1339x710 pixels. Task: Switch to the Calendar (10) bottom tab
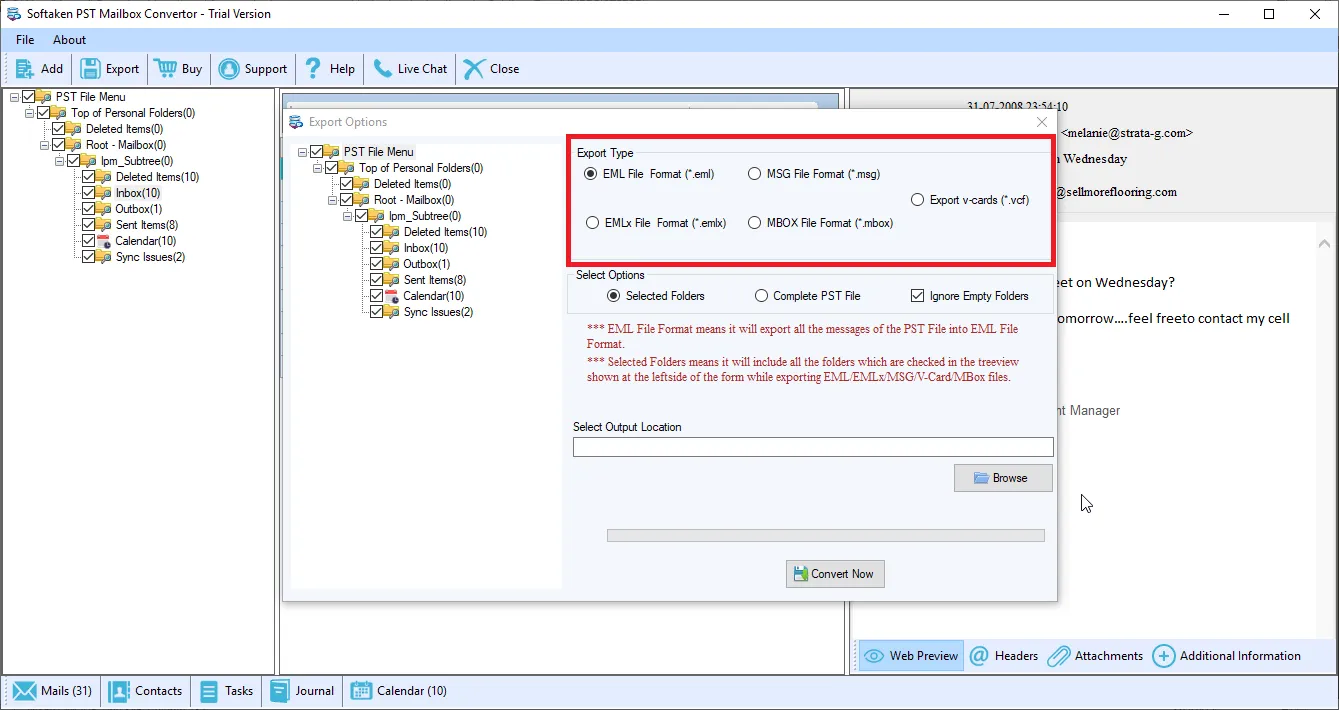tap(398, 691)
